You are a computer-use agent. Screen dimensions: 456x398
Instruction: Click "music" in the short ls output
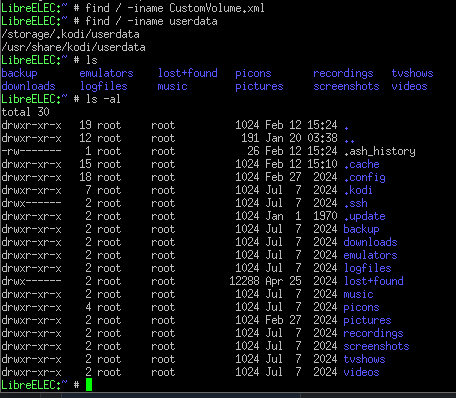click(x=172, y=86)
